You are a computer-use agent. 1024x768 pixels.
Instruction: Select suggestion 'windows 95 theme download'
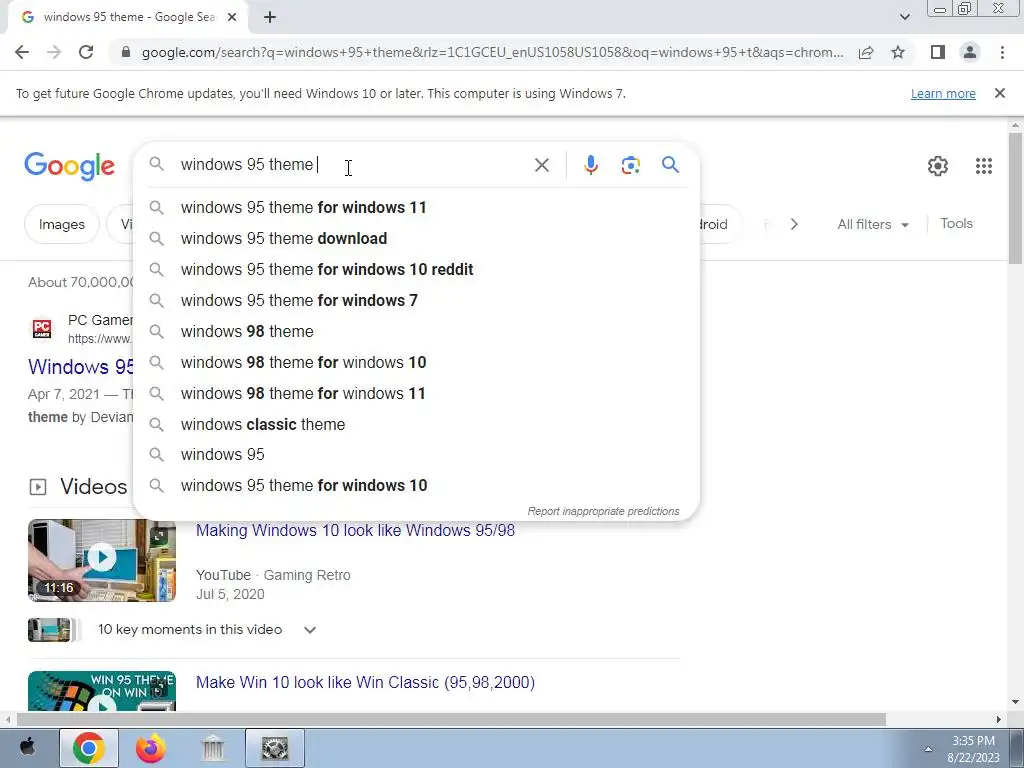click(x=416, y=238)
